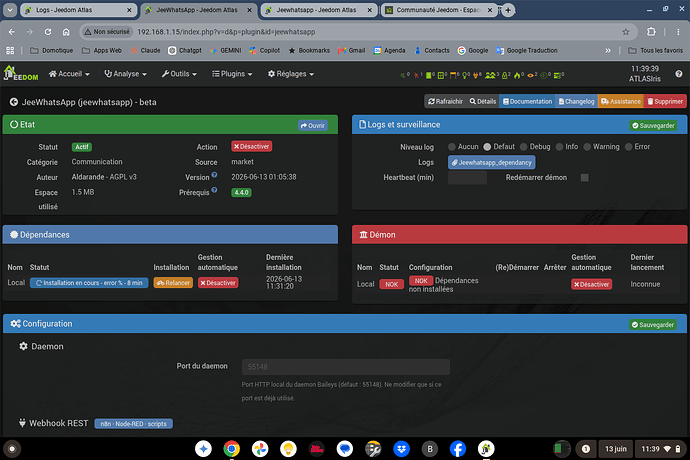The image size is (690, 460).
Task: Select Aucun log level
Action: tap(451, 147)
